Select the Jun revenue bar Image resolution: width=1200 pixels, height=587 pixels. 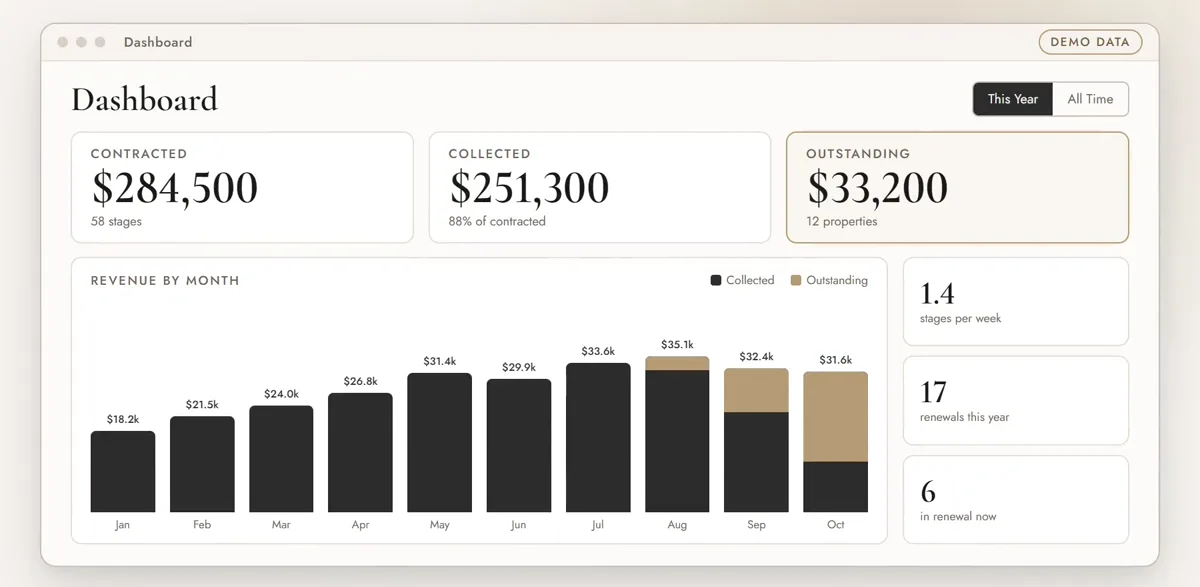tap(519, 446)
